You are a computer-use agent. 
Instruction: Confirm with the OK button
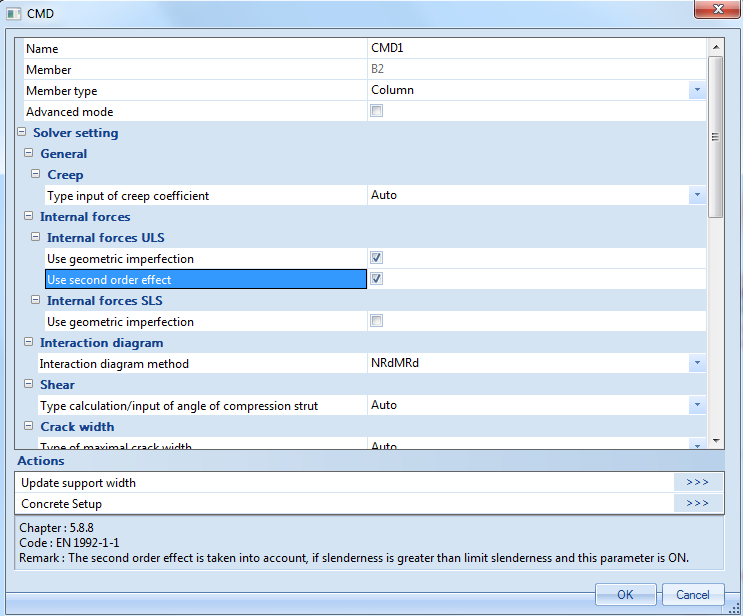tap(625, 594)
